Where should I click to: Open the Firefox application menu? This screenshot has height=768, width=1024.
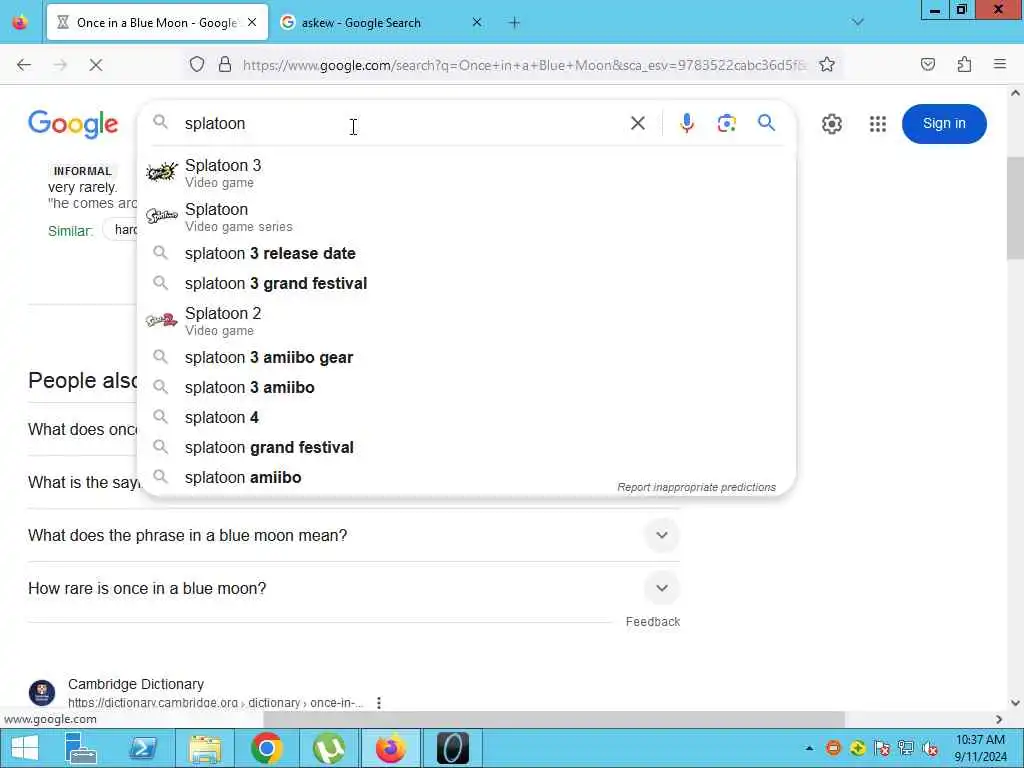coord(1000,65)
